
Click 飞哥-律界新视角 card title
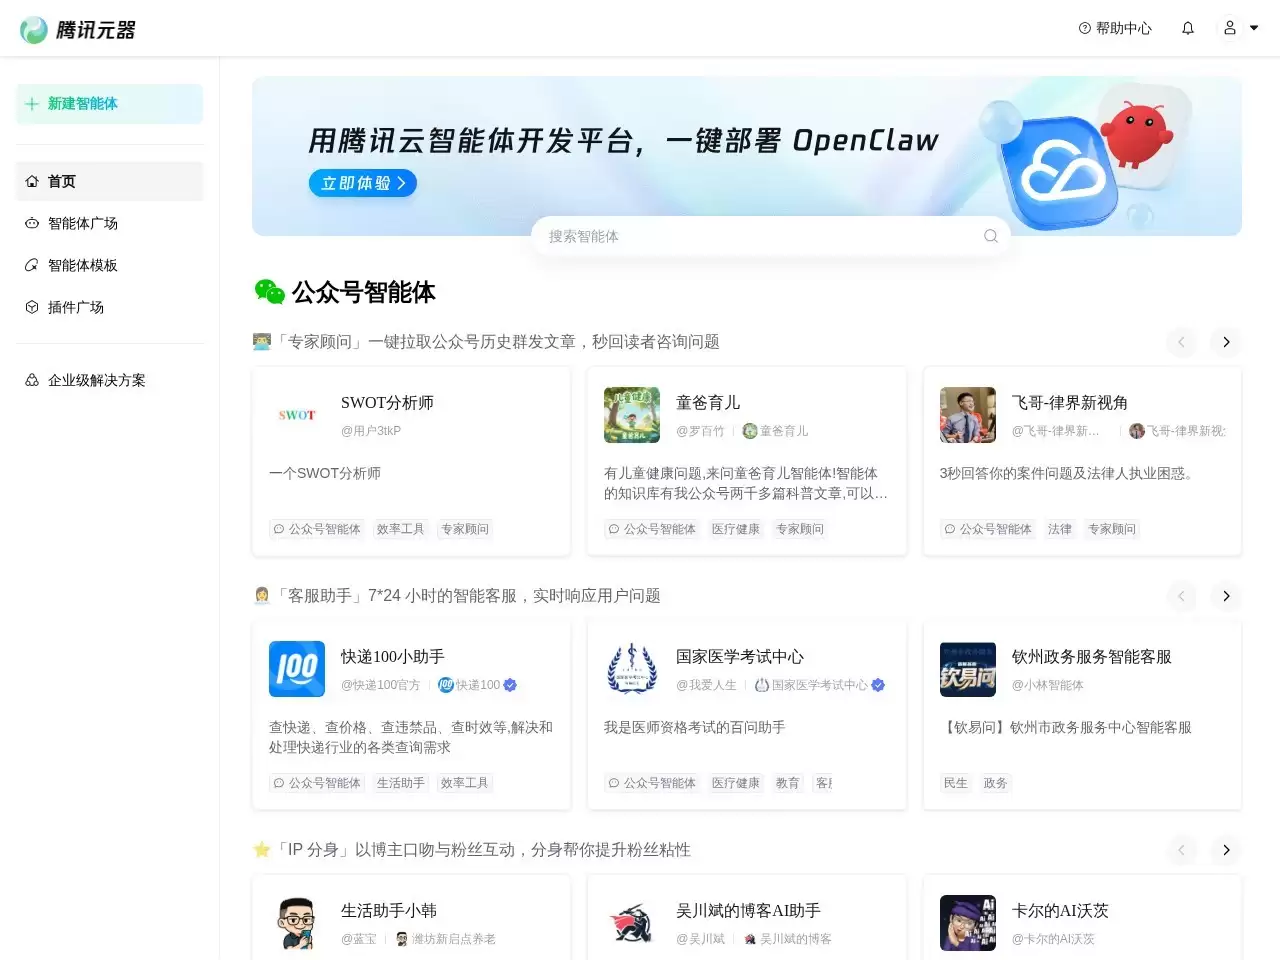pos(1070,403)
